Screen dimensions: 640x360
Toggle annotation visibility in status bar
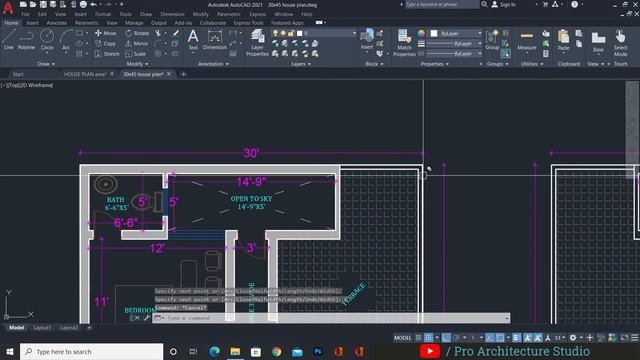(x=528, y=338)
